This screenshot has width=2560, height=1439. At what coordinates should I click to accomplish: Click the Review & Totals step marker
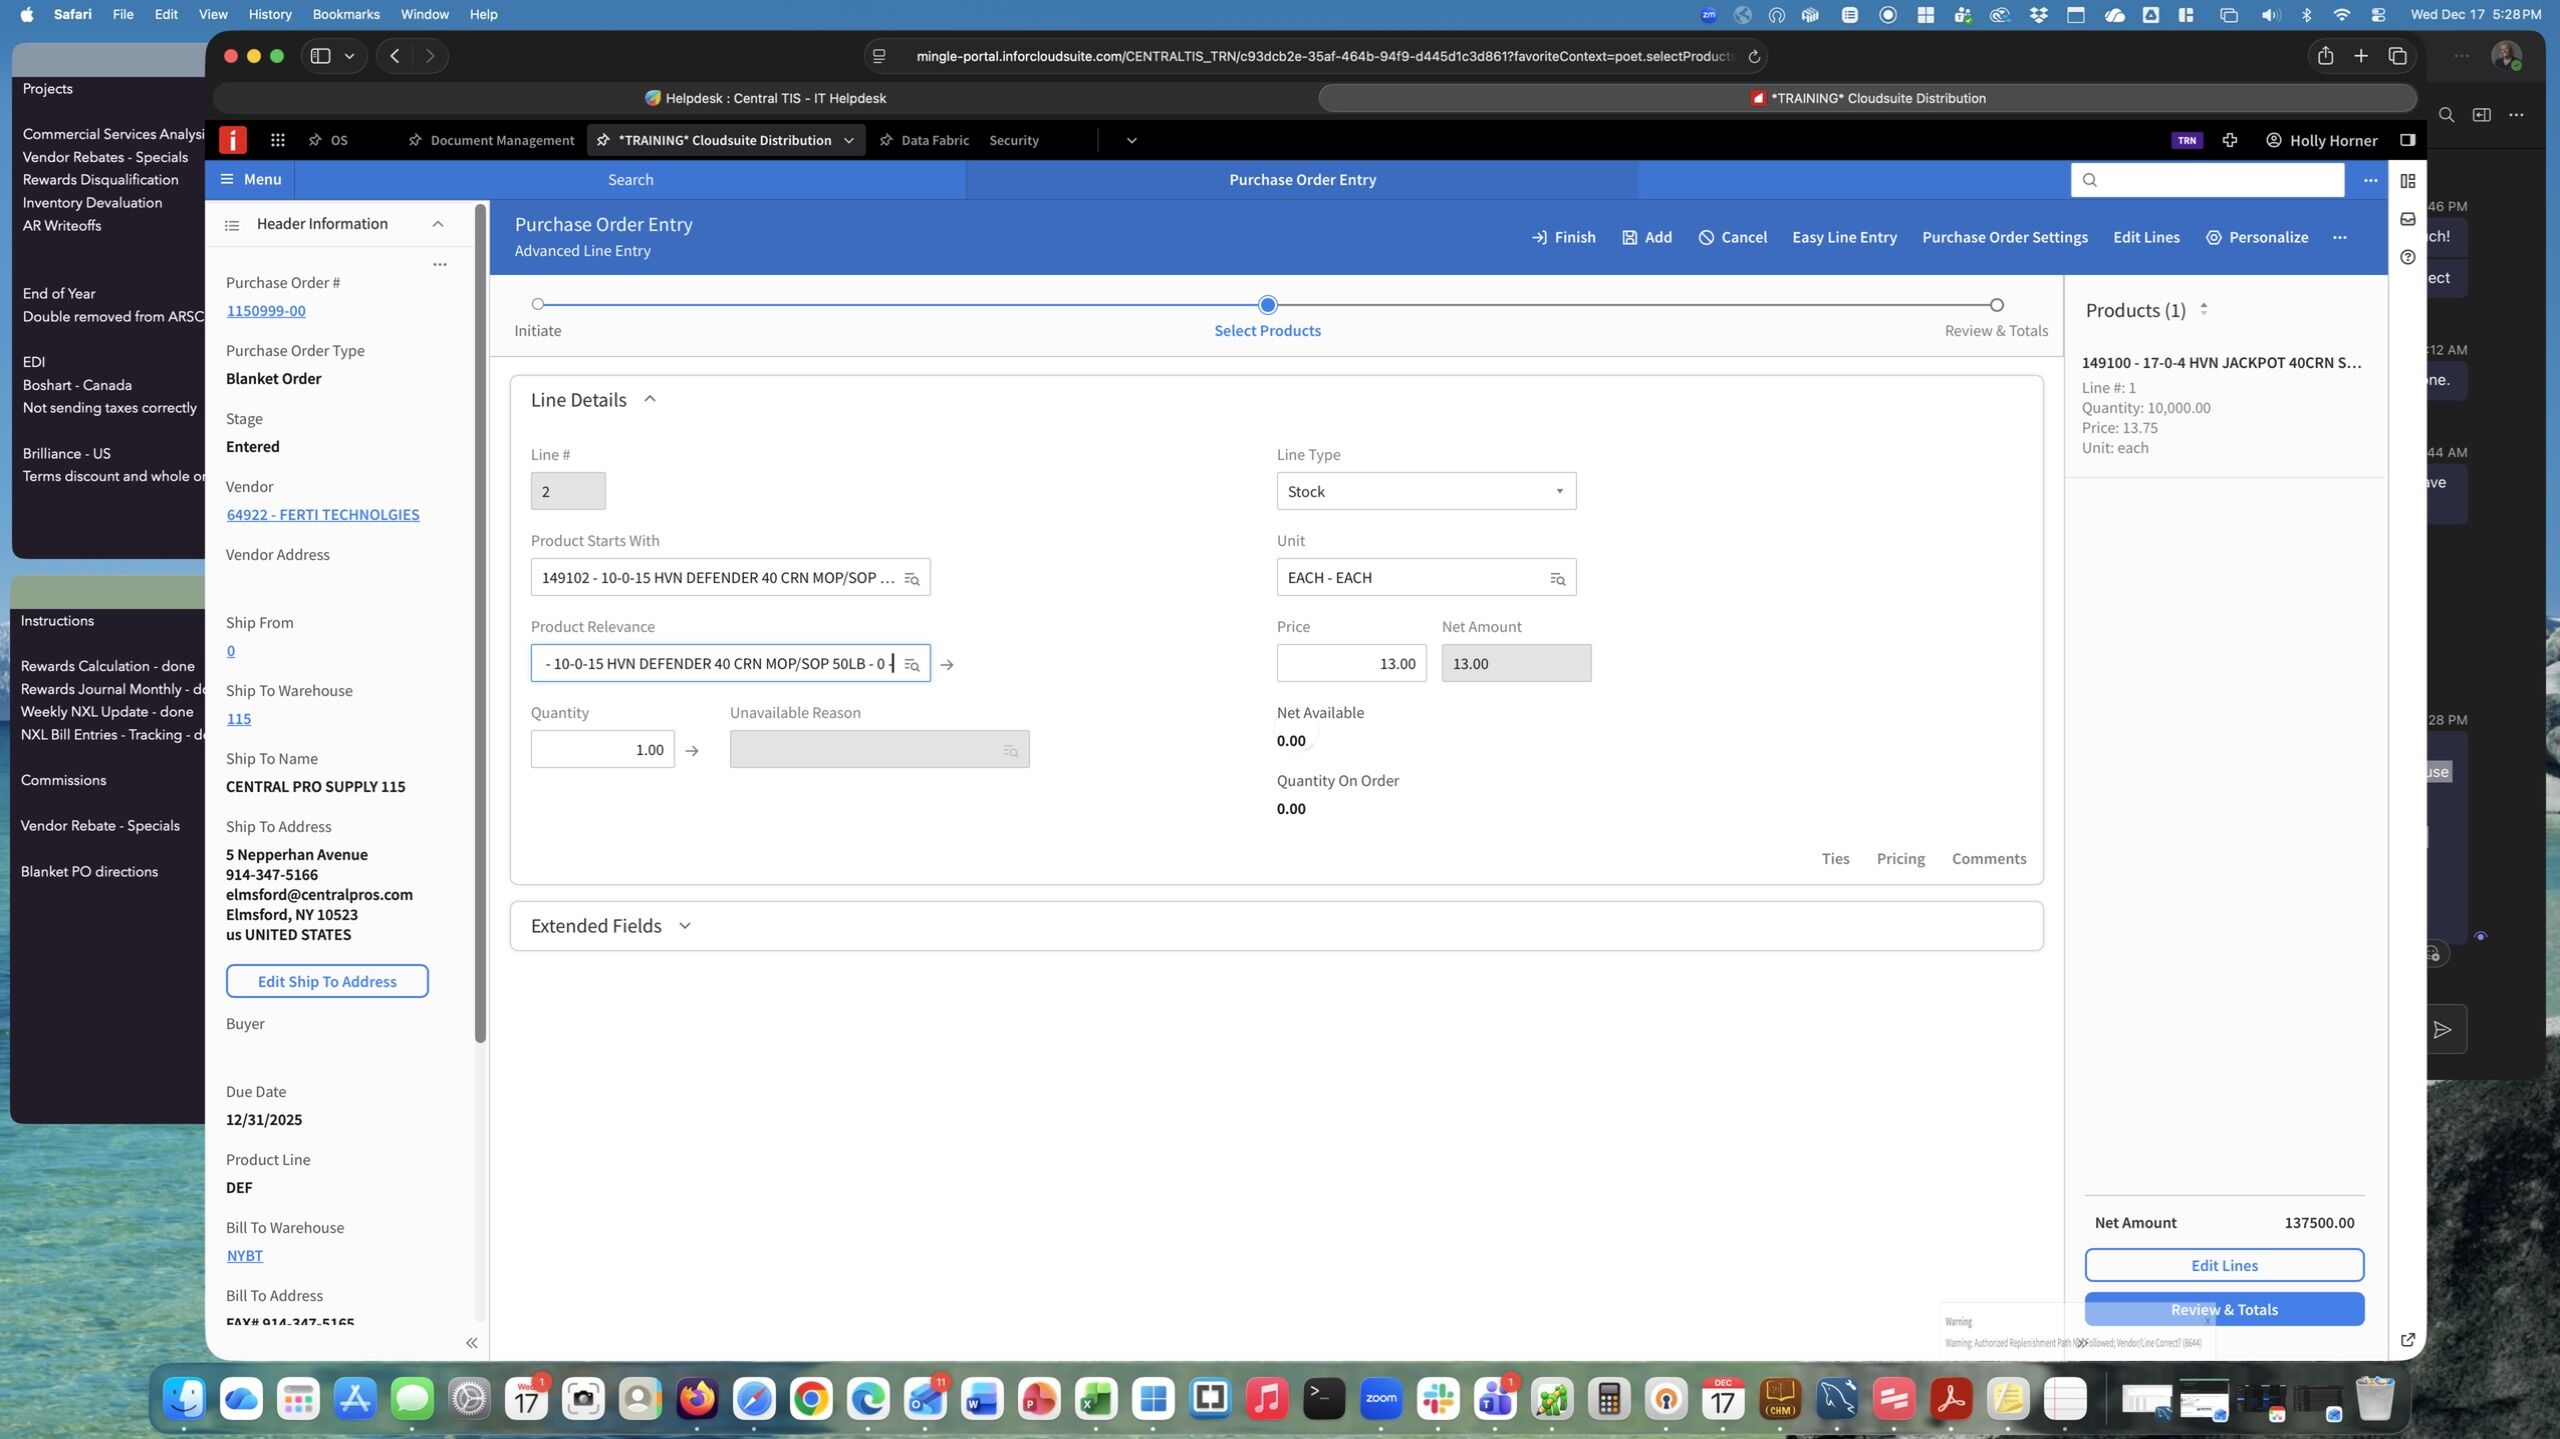1996,304
